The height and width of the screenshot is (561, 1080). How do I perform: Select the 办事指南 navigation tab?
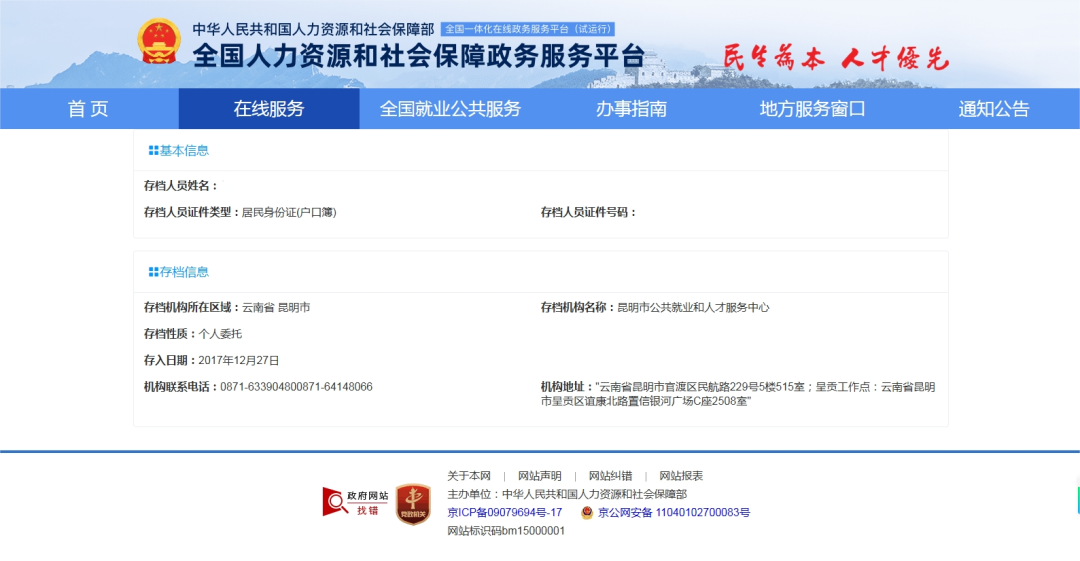click(631, 109)
